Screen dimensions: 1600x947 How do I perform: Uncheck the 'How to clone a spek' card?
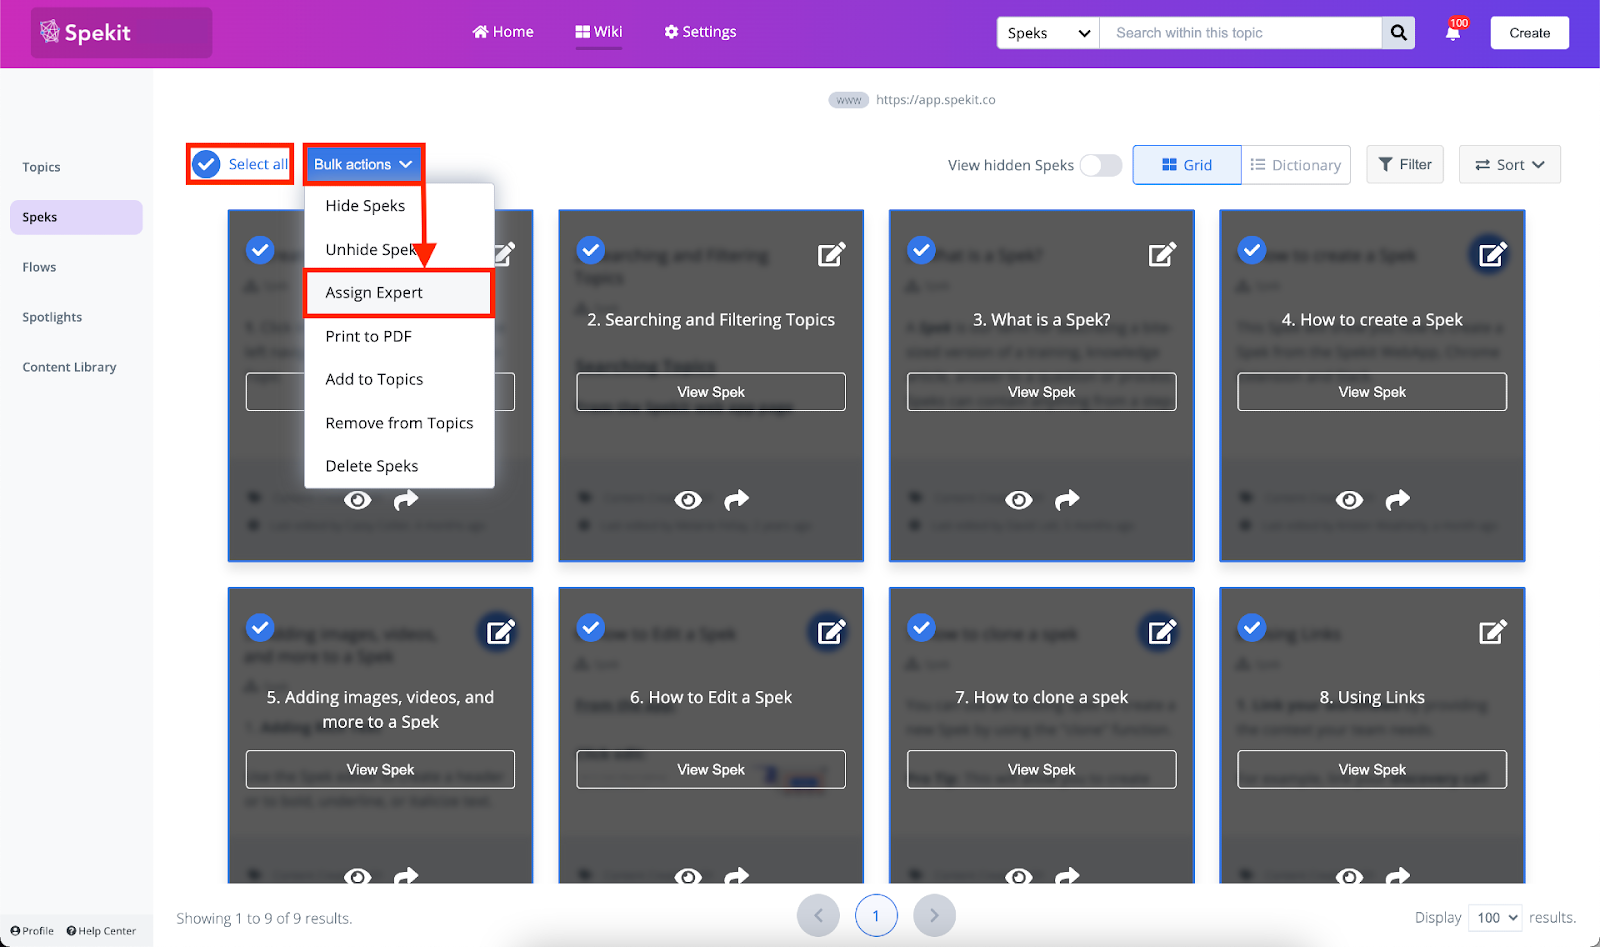tap(921, 627)
